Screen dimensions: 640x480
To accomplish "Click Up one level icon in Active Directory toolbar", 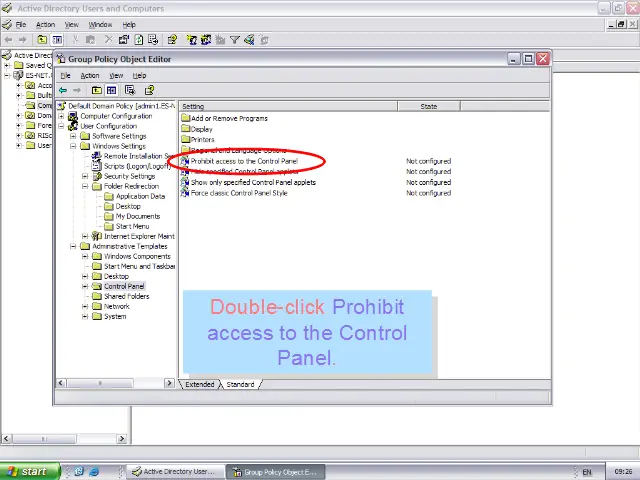I will point(42,40).
